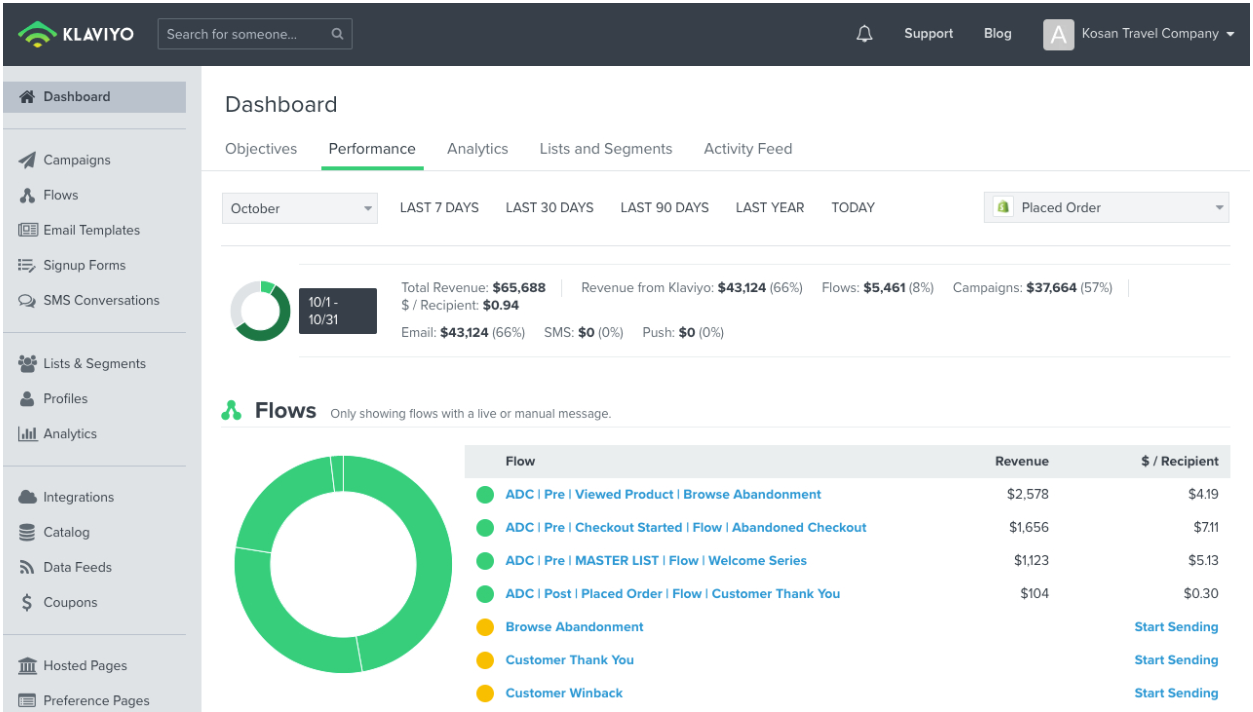Click the SMS Conversations chat icon

coord(27,300)
